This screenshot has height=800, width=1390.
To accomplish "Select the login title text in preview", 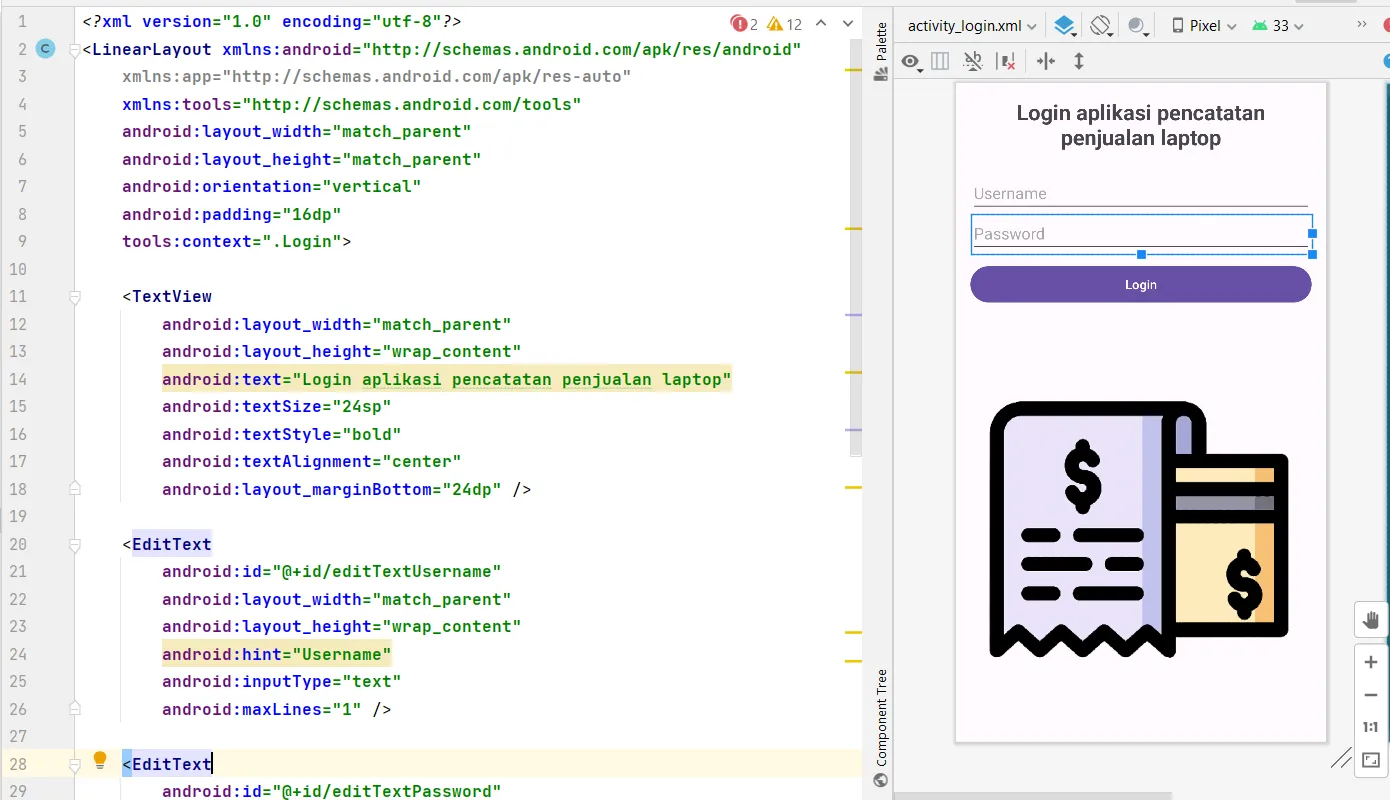I will [x=1141, y=125].
